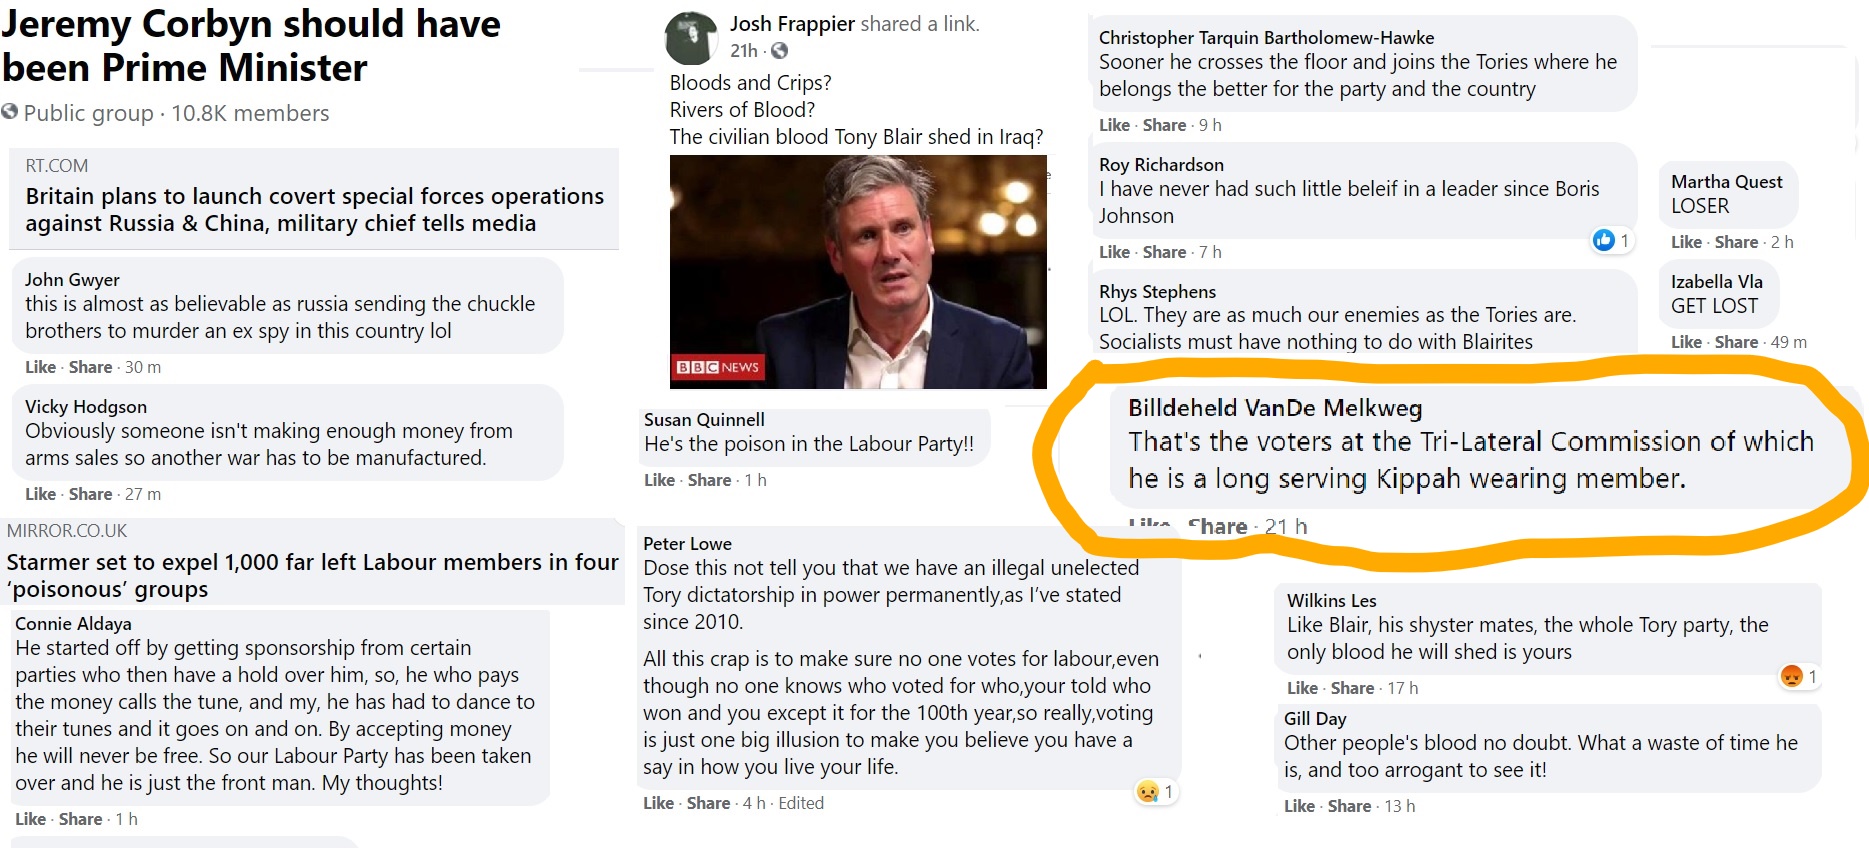Image resolution: width=1869 pixels, height=848 pixels.
Task: Like Gill Day's comment
Action: point(1299,806)
